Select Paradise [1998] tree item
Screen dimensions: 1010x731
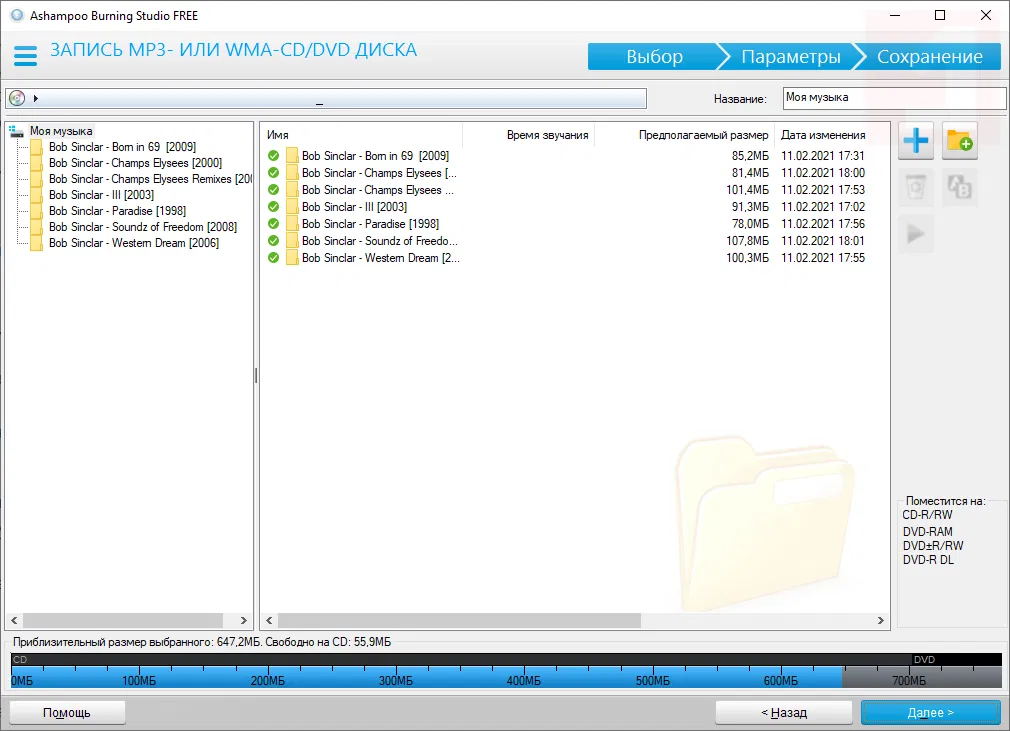(x=117, y=211)
